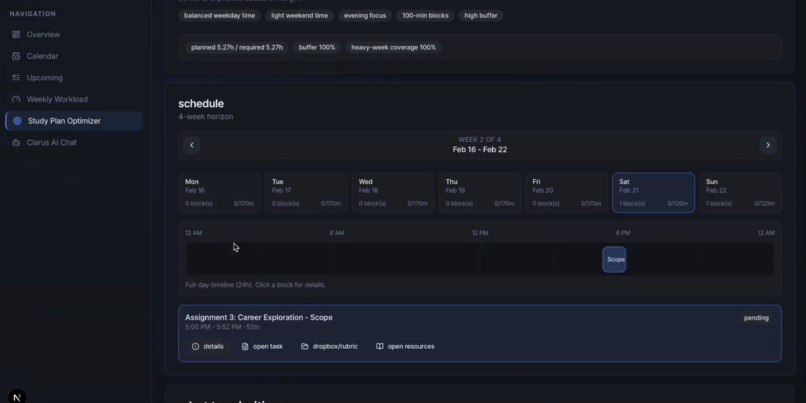Image resolution: width=806 pixels, height=403 pixels.
Task: Open Weekly Workload page
Action: [74, 99]
